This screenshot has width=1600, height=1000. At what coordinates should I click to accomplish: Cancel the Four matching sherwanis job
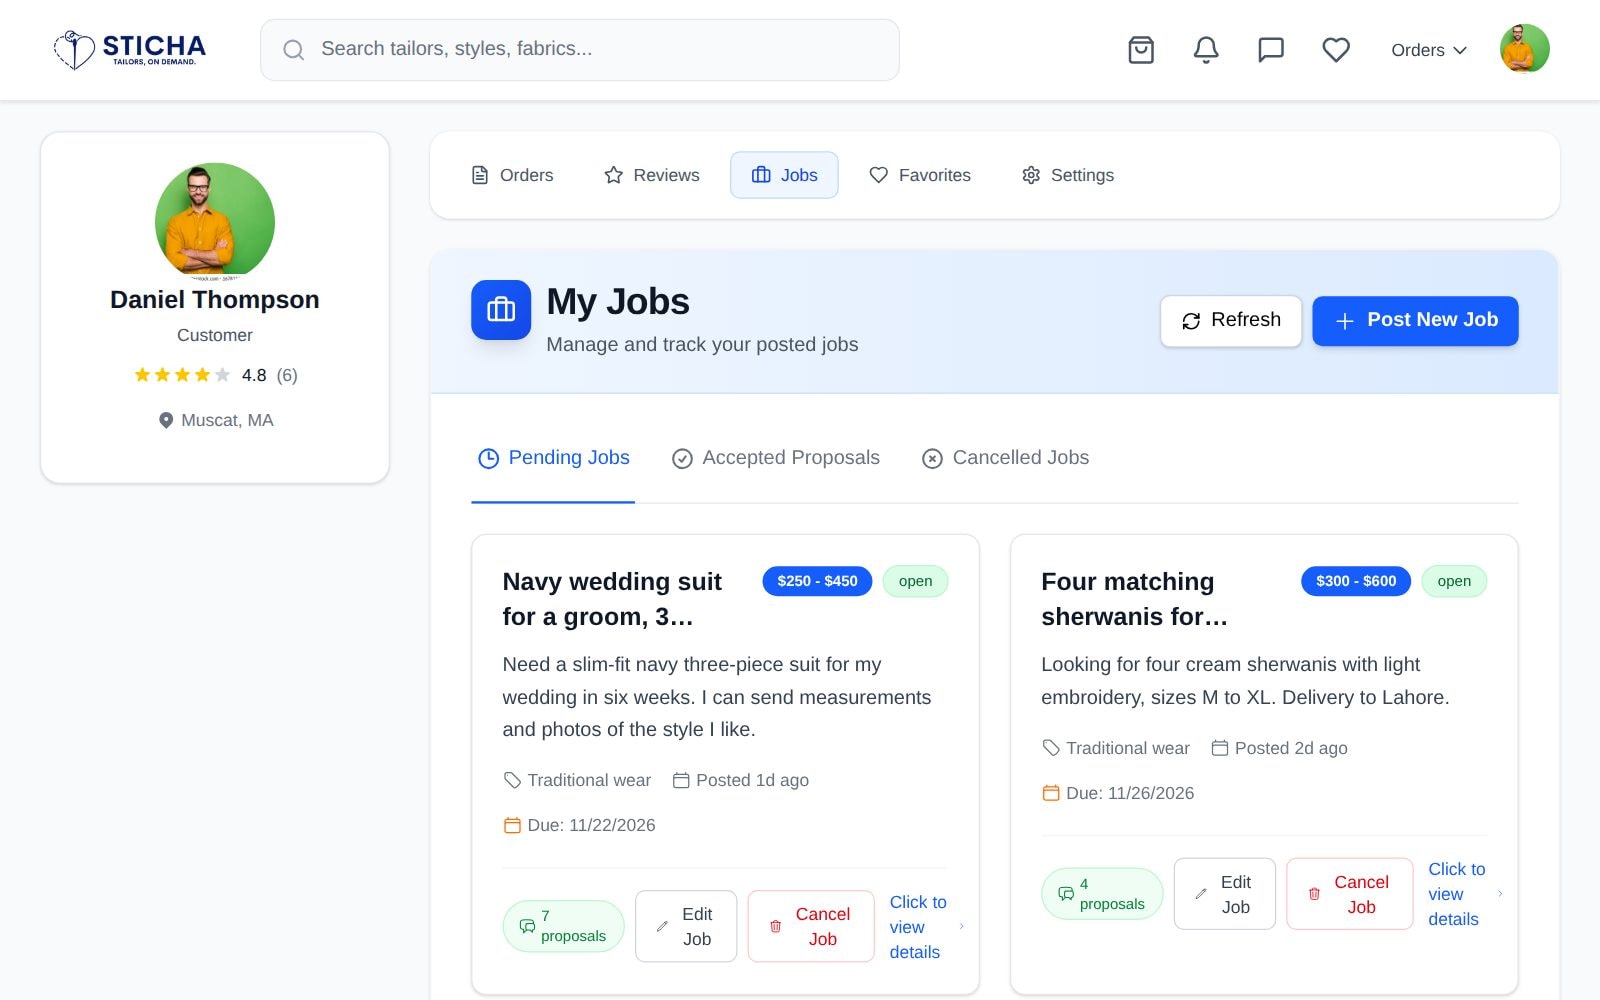pos(1350,894)
